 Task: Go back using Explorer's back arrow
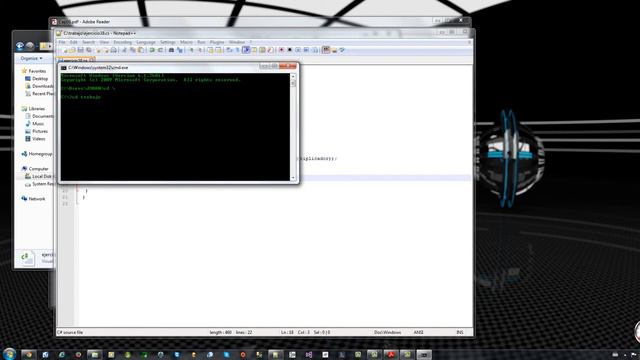click(x=20, y=46)
